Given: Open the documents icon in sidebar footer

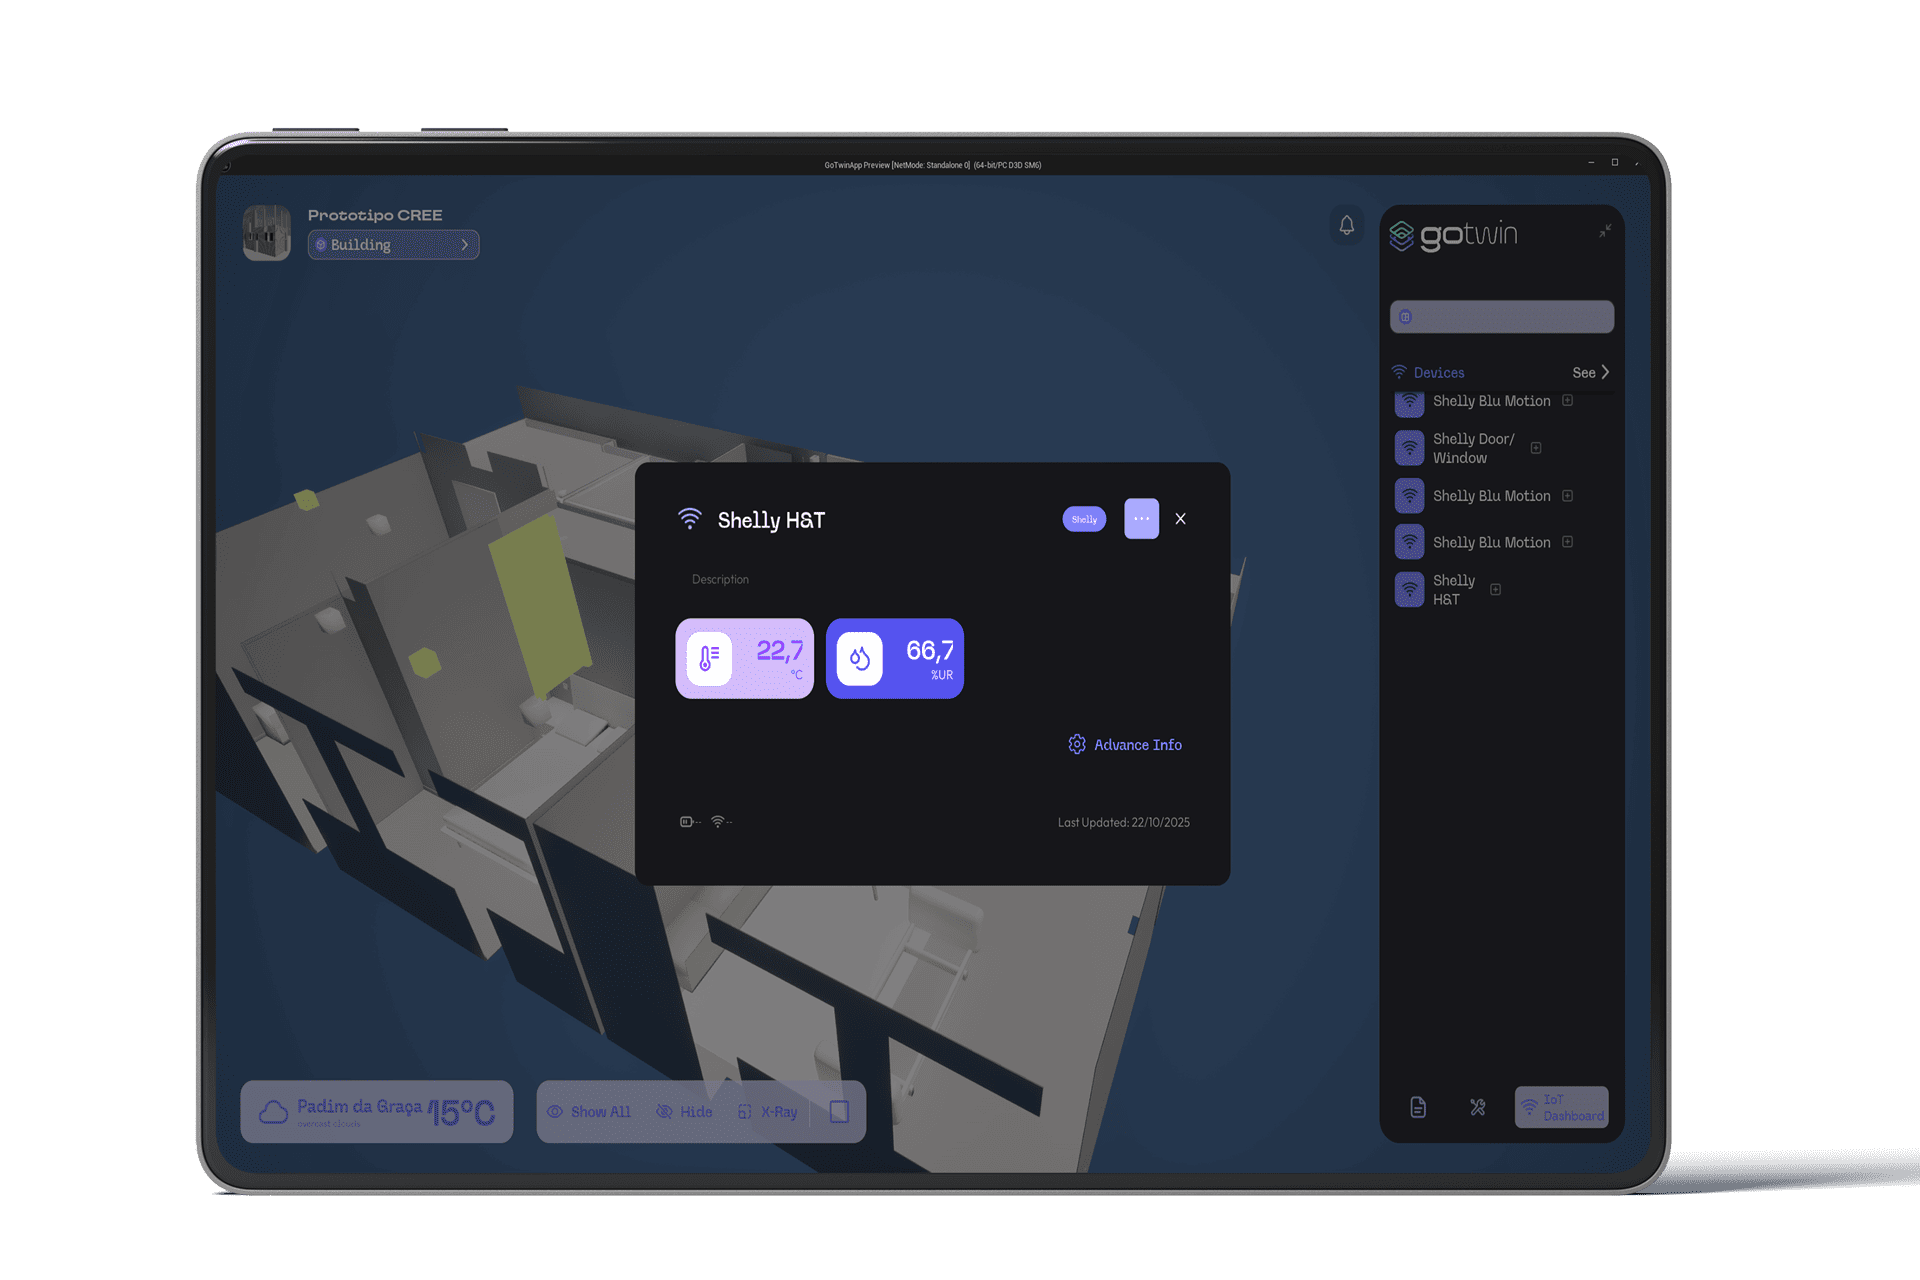Looking at the screenshot, I should 1417,1107.
